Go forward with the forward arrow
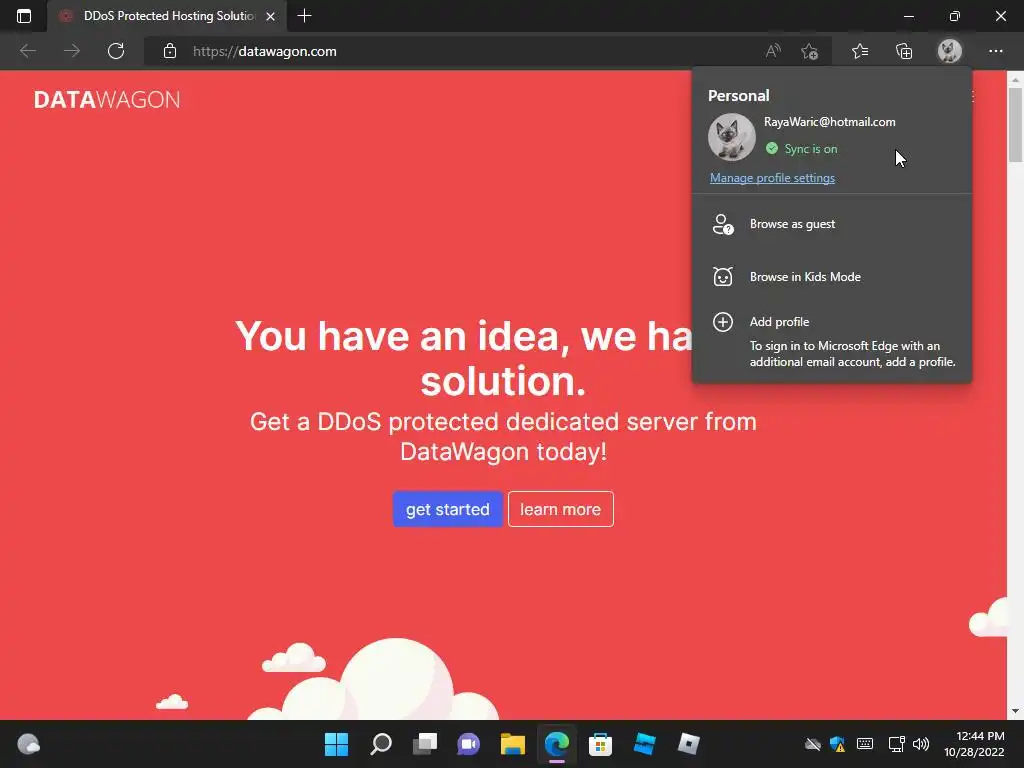The width and height of the screenshot is (1024, 768). click(x=72, y=51)
